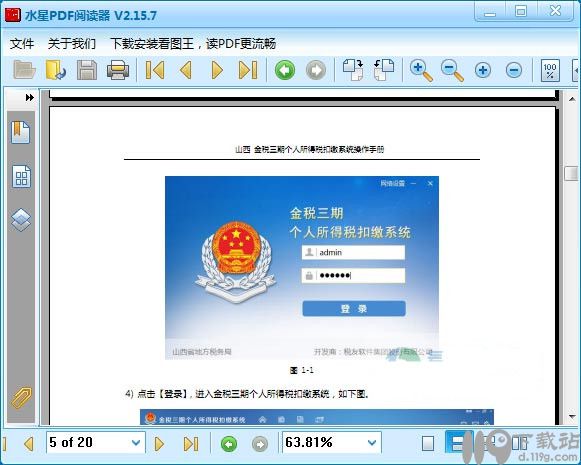
Task: Click 下载安装看图王 menu item
Action: pos(193,44)
